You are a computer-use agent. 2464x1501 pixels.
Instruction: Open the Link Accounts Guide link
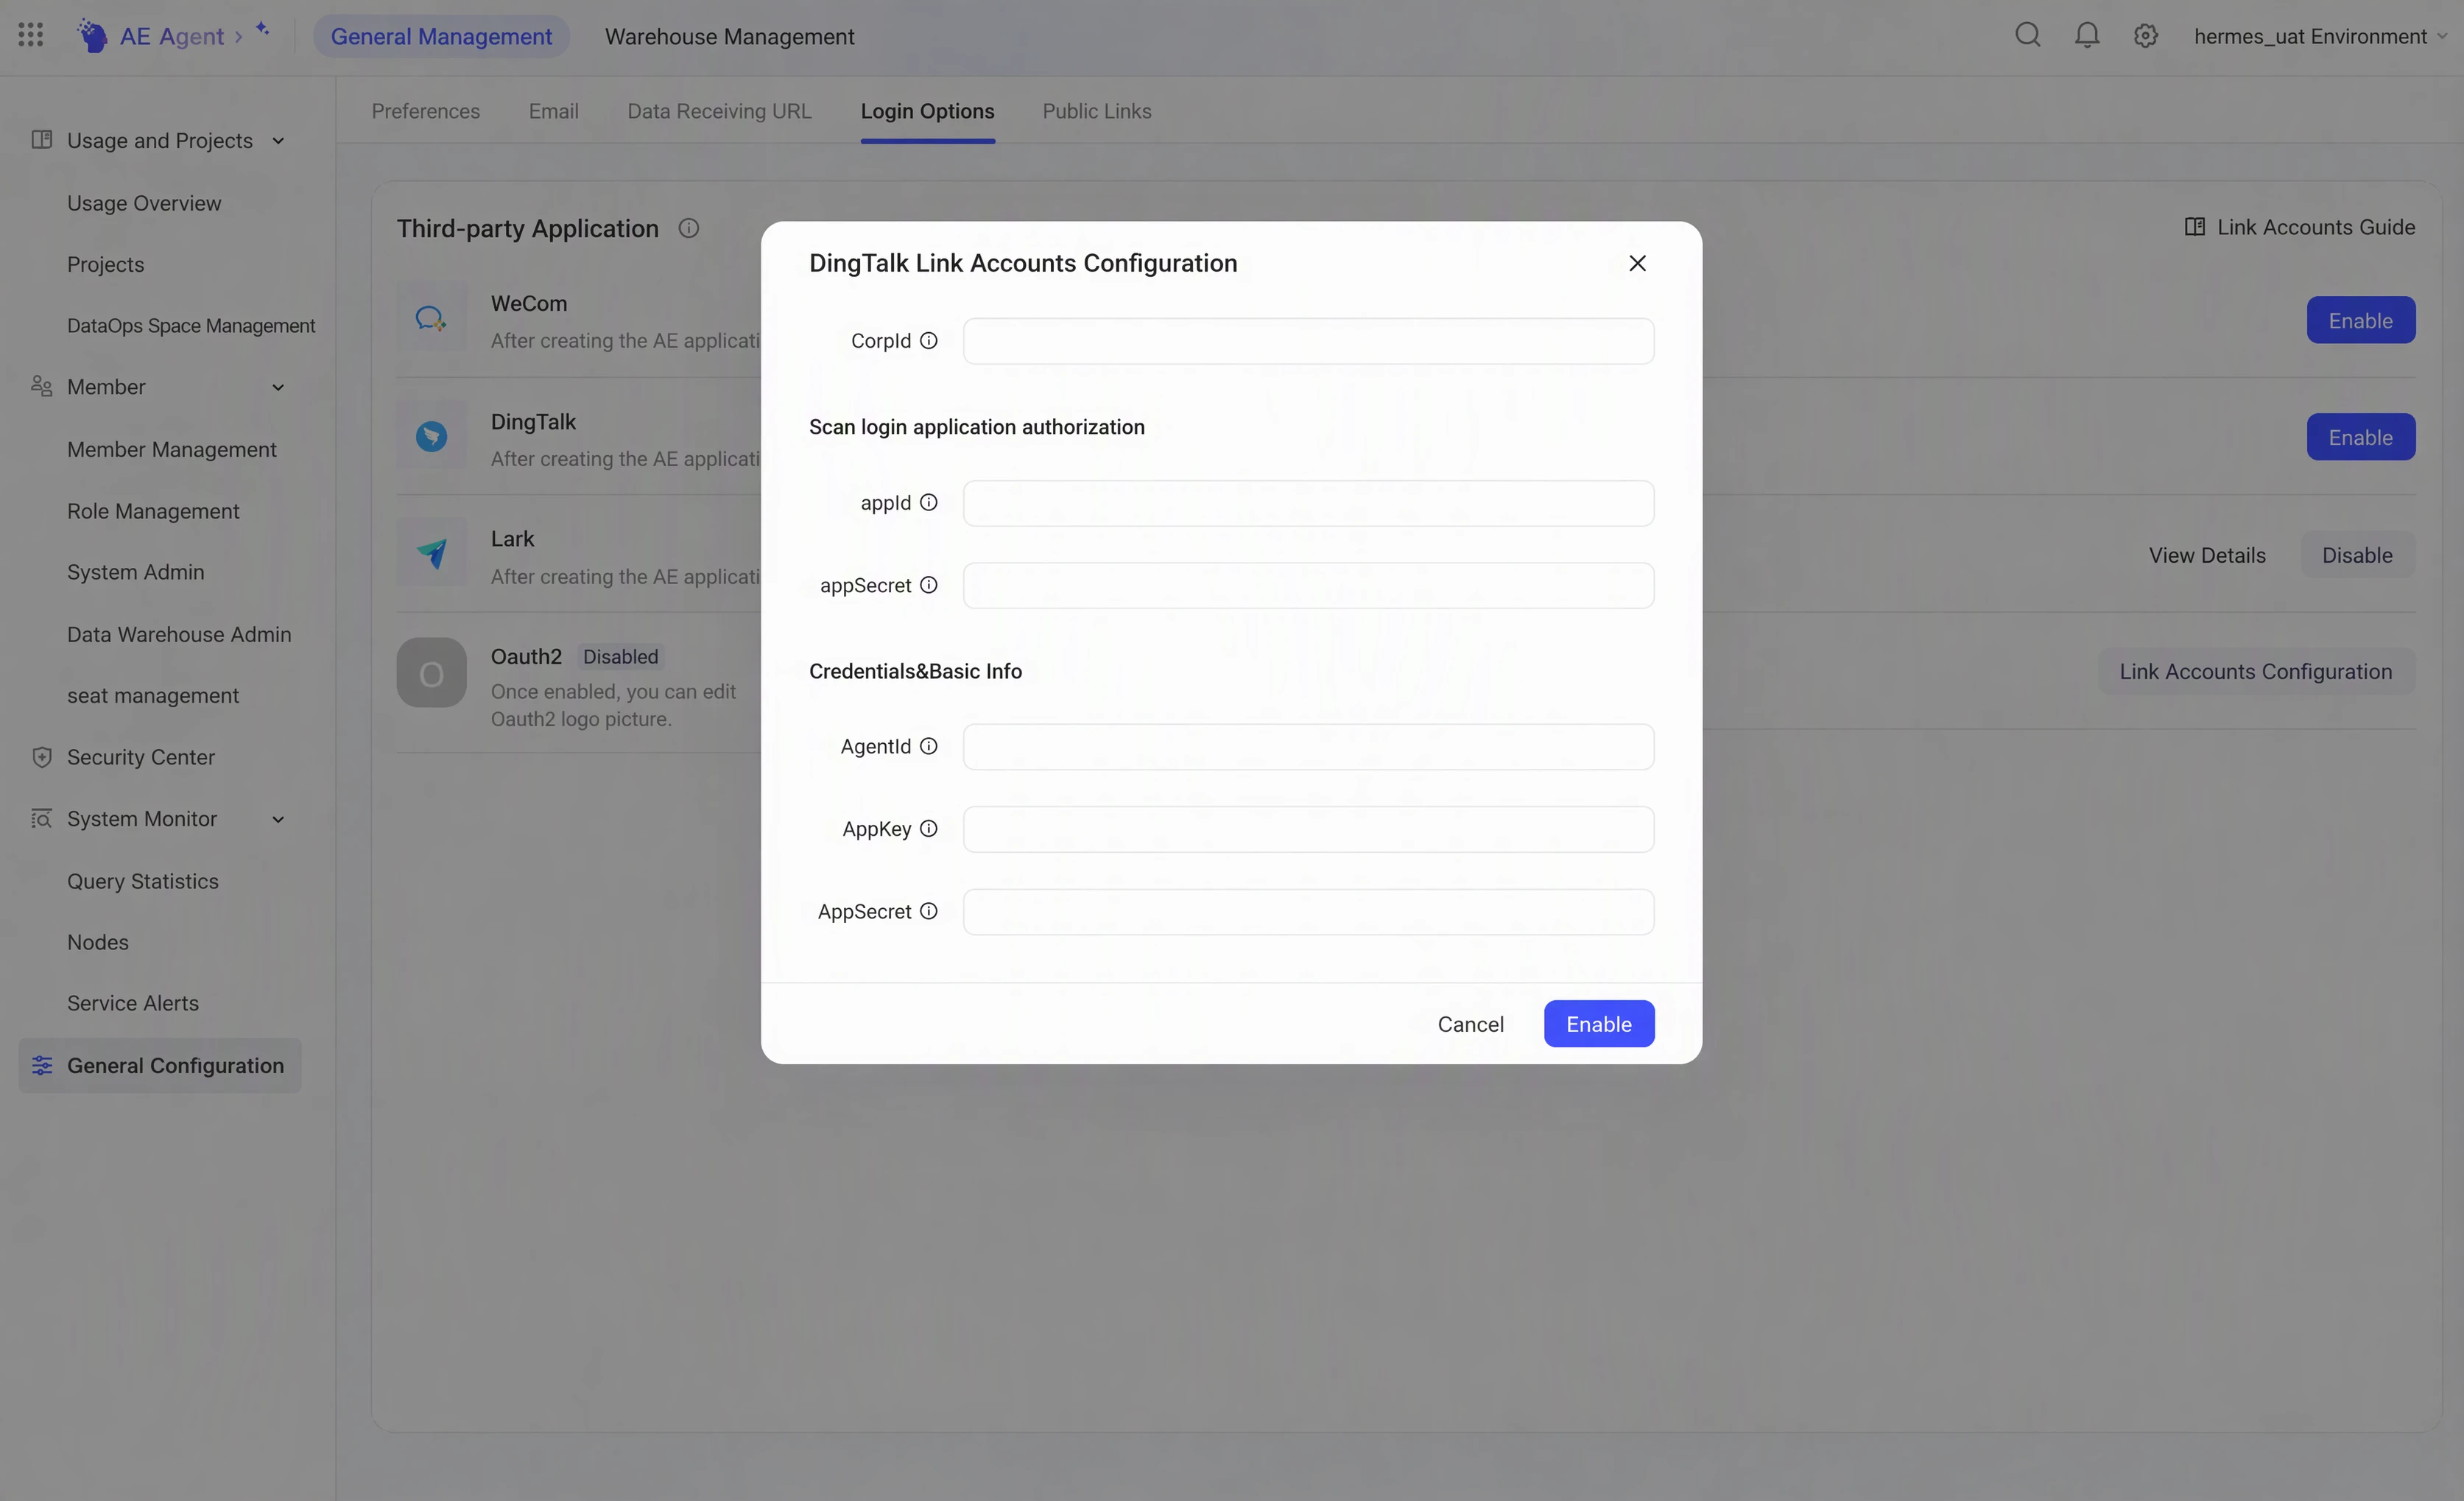coord(2299,227)
